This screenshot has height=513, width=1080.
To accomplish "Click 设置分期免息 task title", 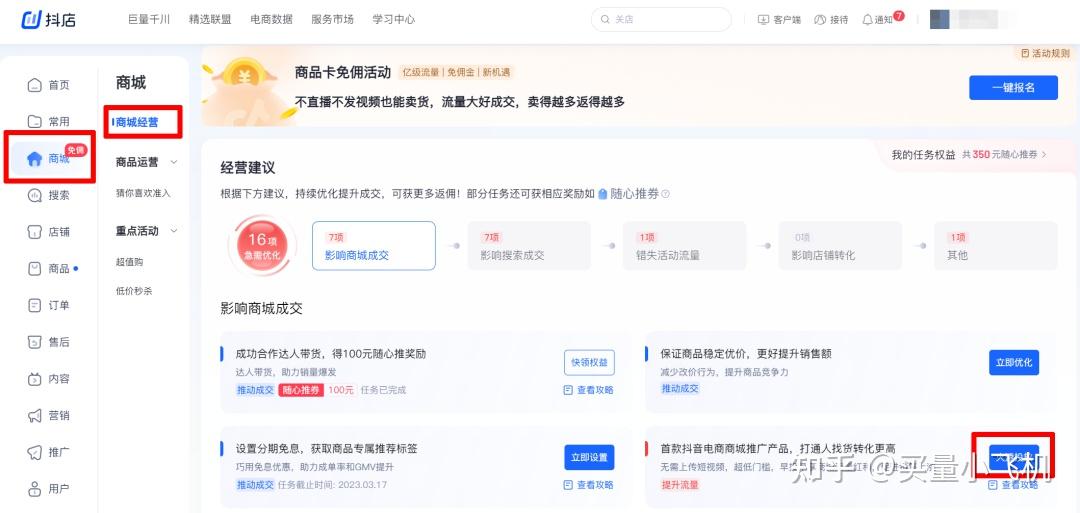I will [x=326, y=449].
